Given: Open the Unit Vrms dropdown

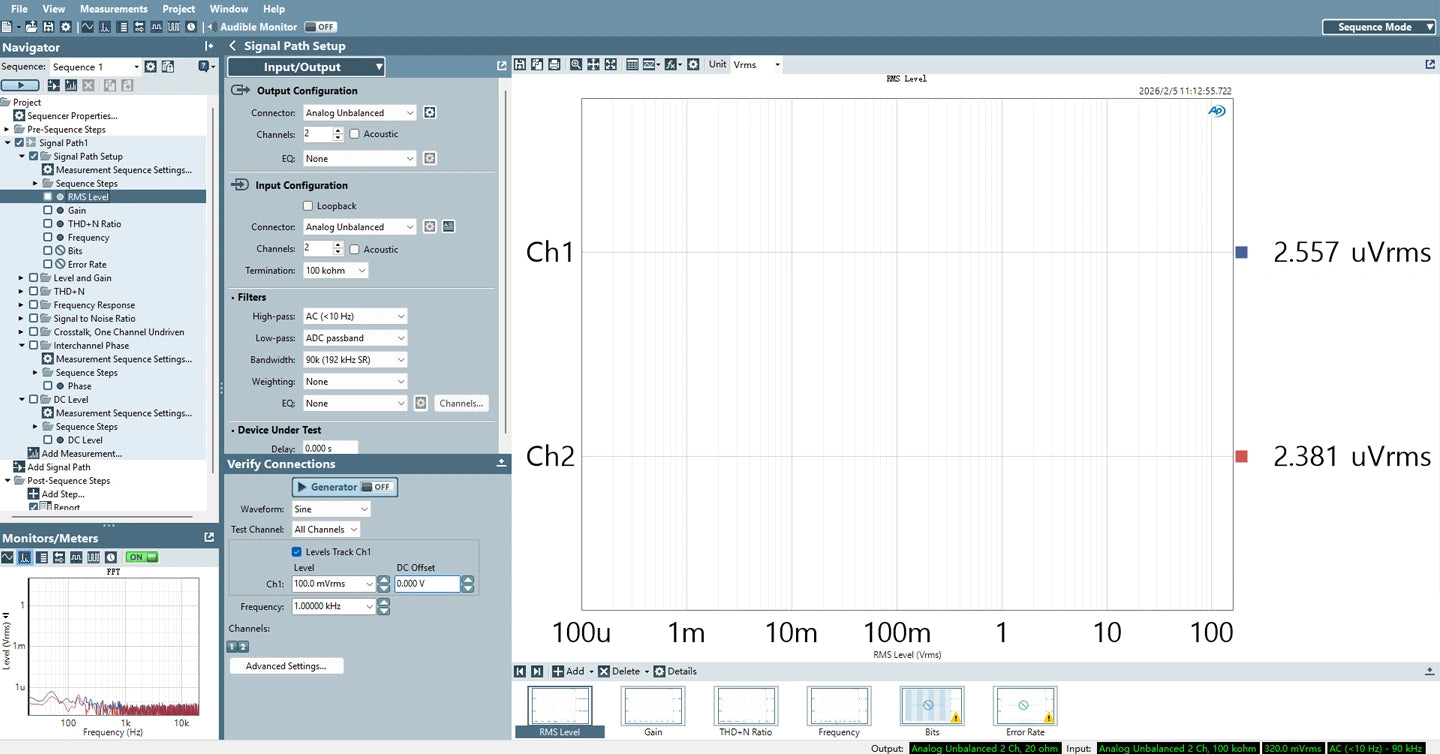Looking at the screenshot, I should pos(756,65).
